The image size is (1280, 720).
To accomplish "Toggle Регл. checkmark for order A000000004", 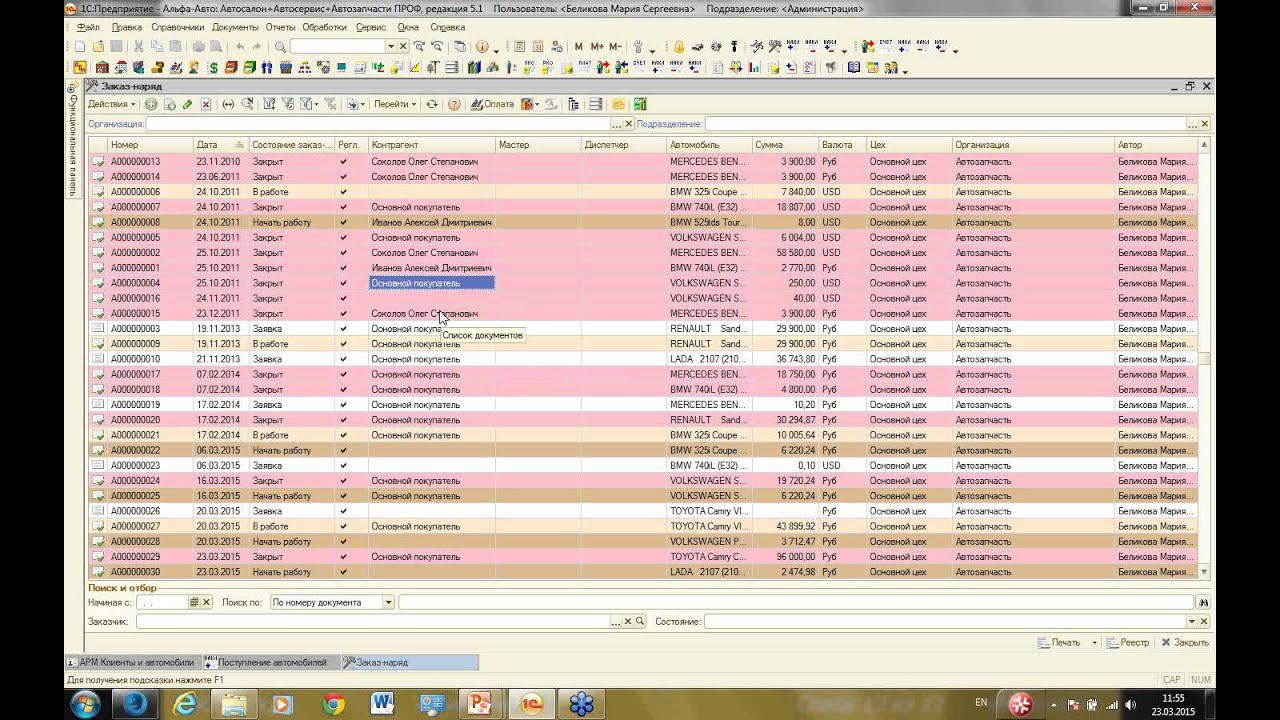I will click(343, 283).
